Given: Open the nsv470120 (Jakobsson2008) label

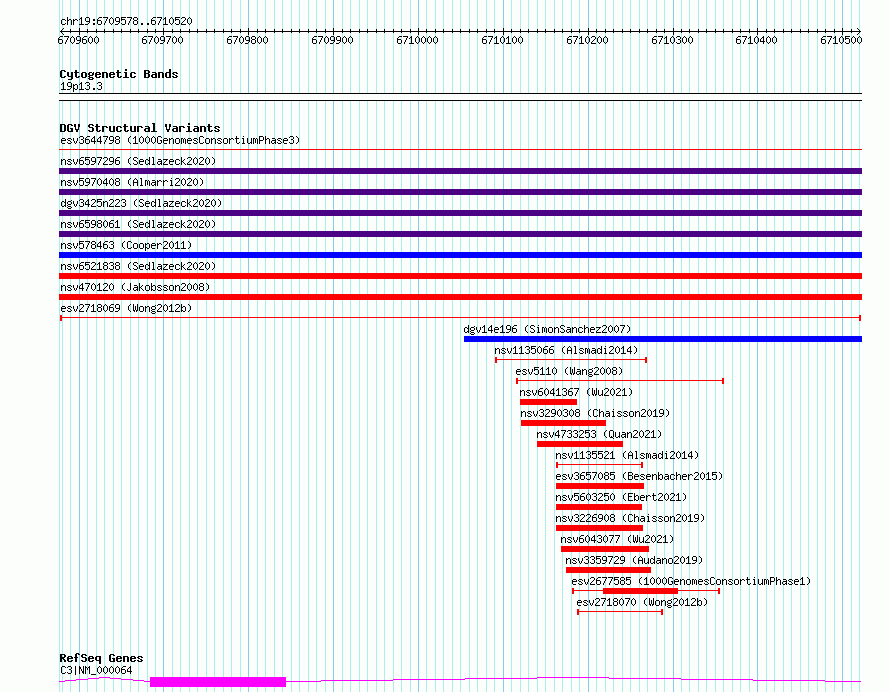Looking at the screenshot, I should point(135,287).
